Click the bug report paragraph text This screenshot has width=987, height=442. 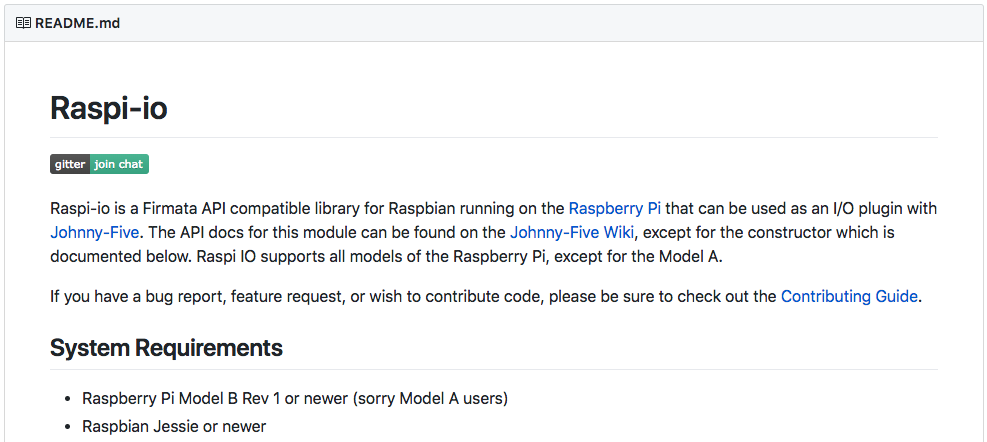tap(486, 296)
